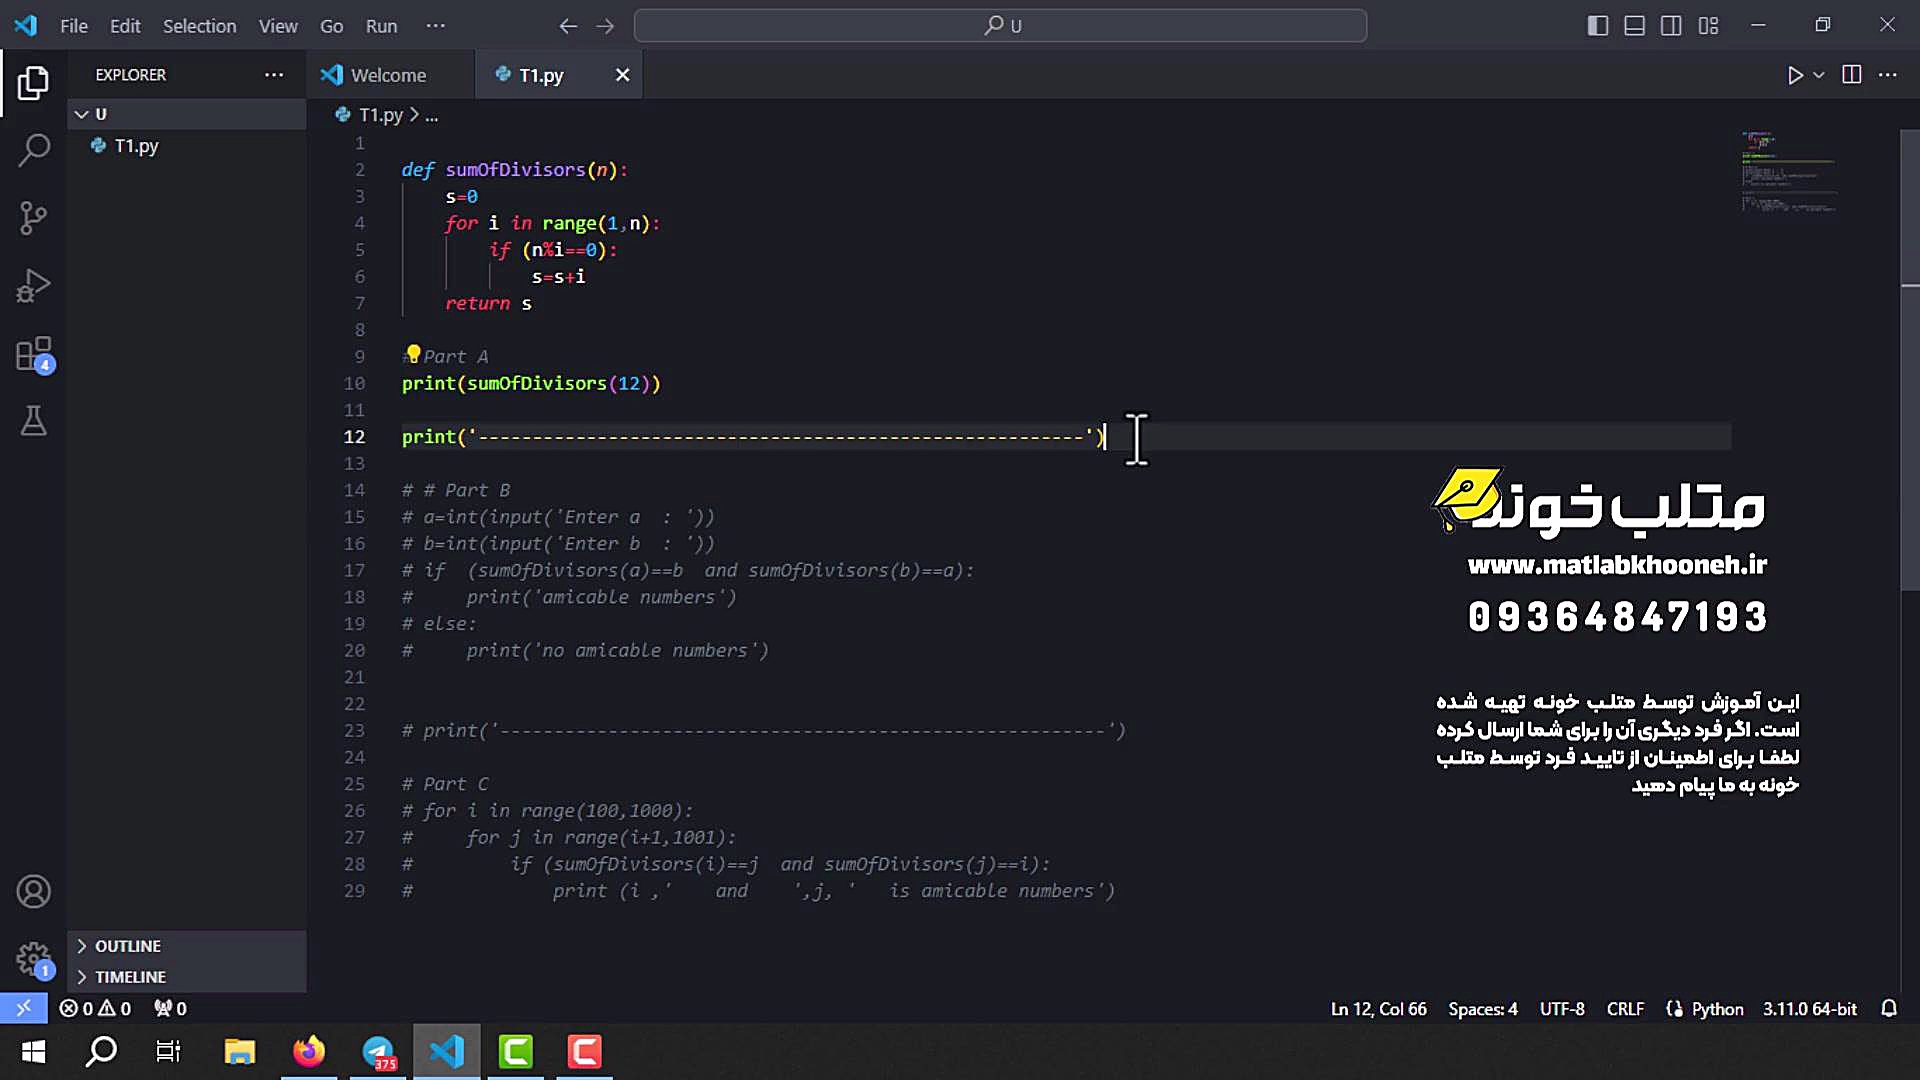Switch to the Welcome tab

point(388,75)
